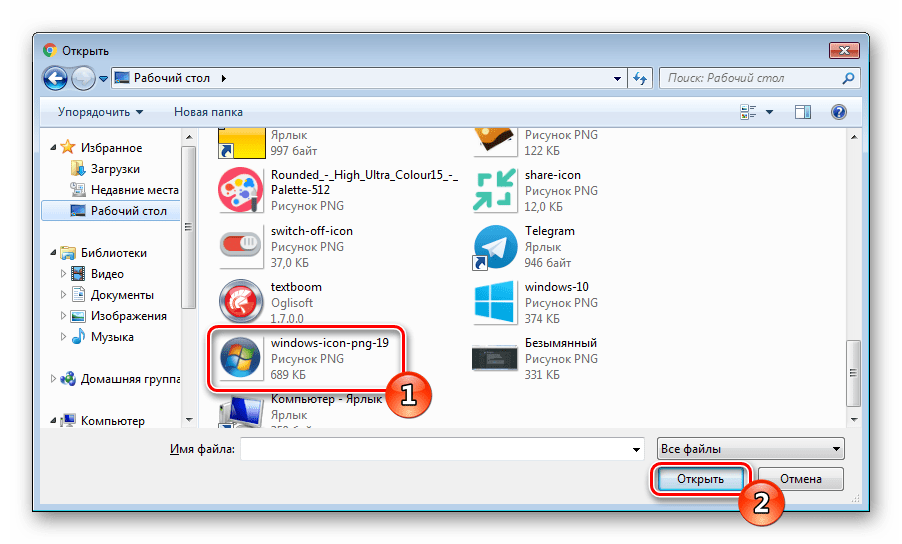Click the file list scroll down arrow
Screen dimensions: 902x544
point(854,420)
